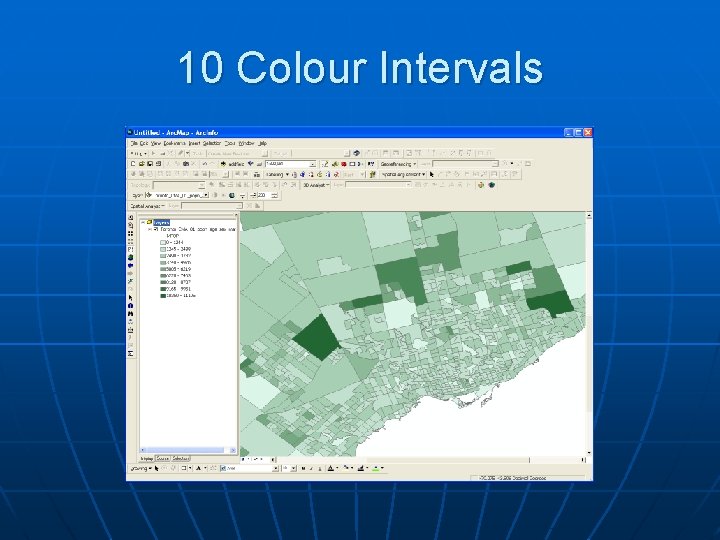Click the 5005 - 6219 legend label

click(180, 269)
